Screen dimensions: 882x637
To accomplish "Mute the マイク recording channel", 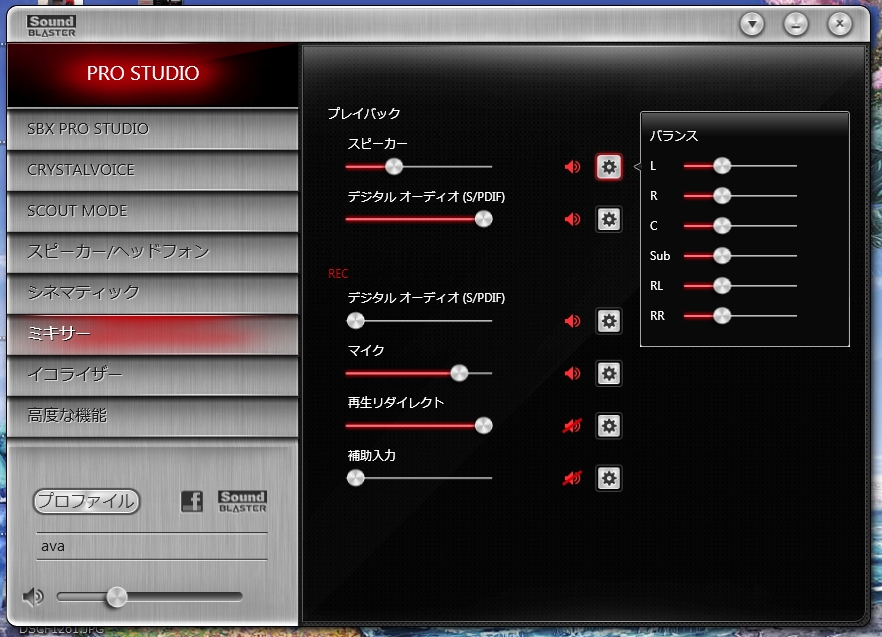I will (572, 373).
